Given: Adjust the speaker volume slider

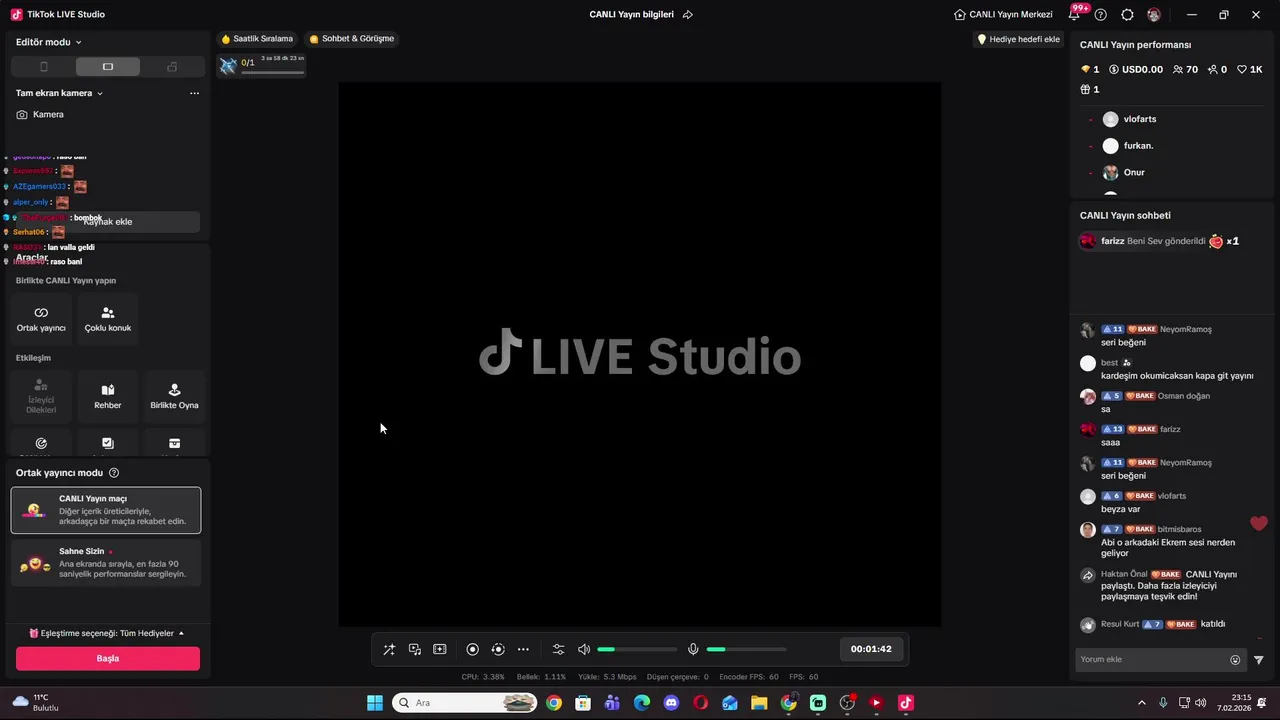Looking at the screenshot, I should coord(637,649).
